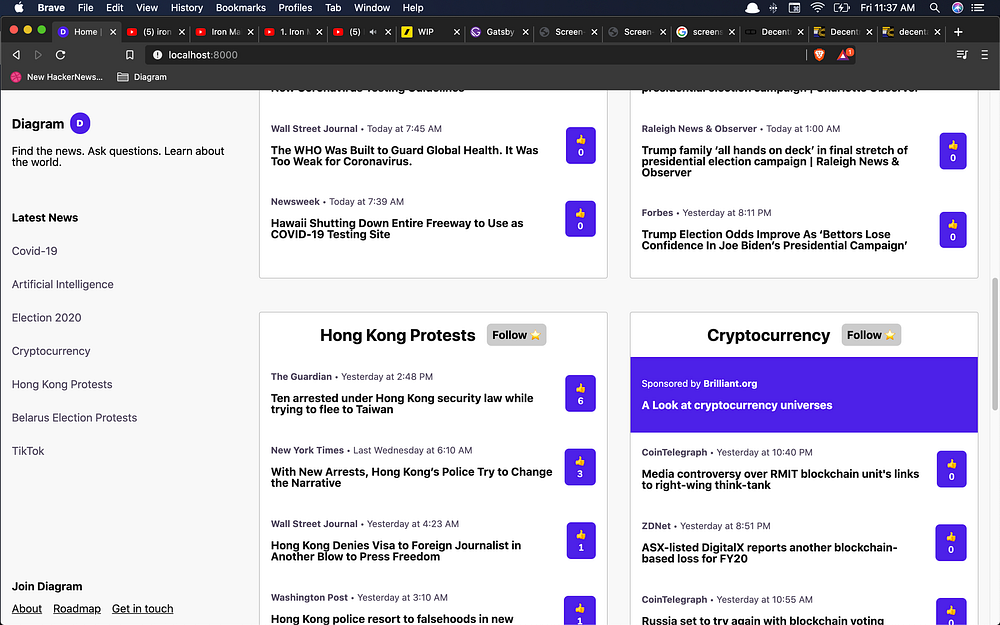Open macOS Spotlight search
The width and height of the screenshot is (1000, 625).
coord(934,8)
